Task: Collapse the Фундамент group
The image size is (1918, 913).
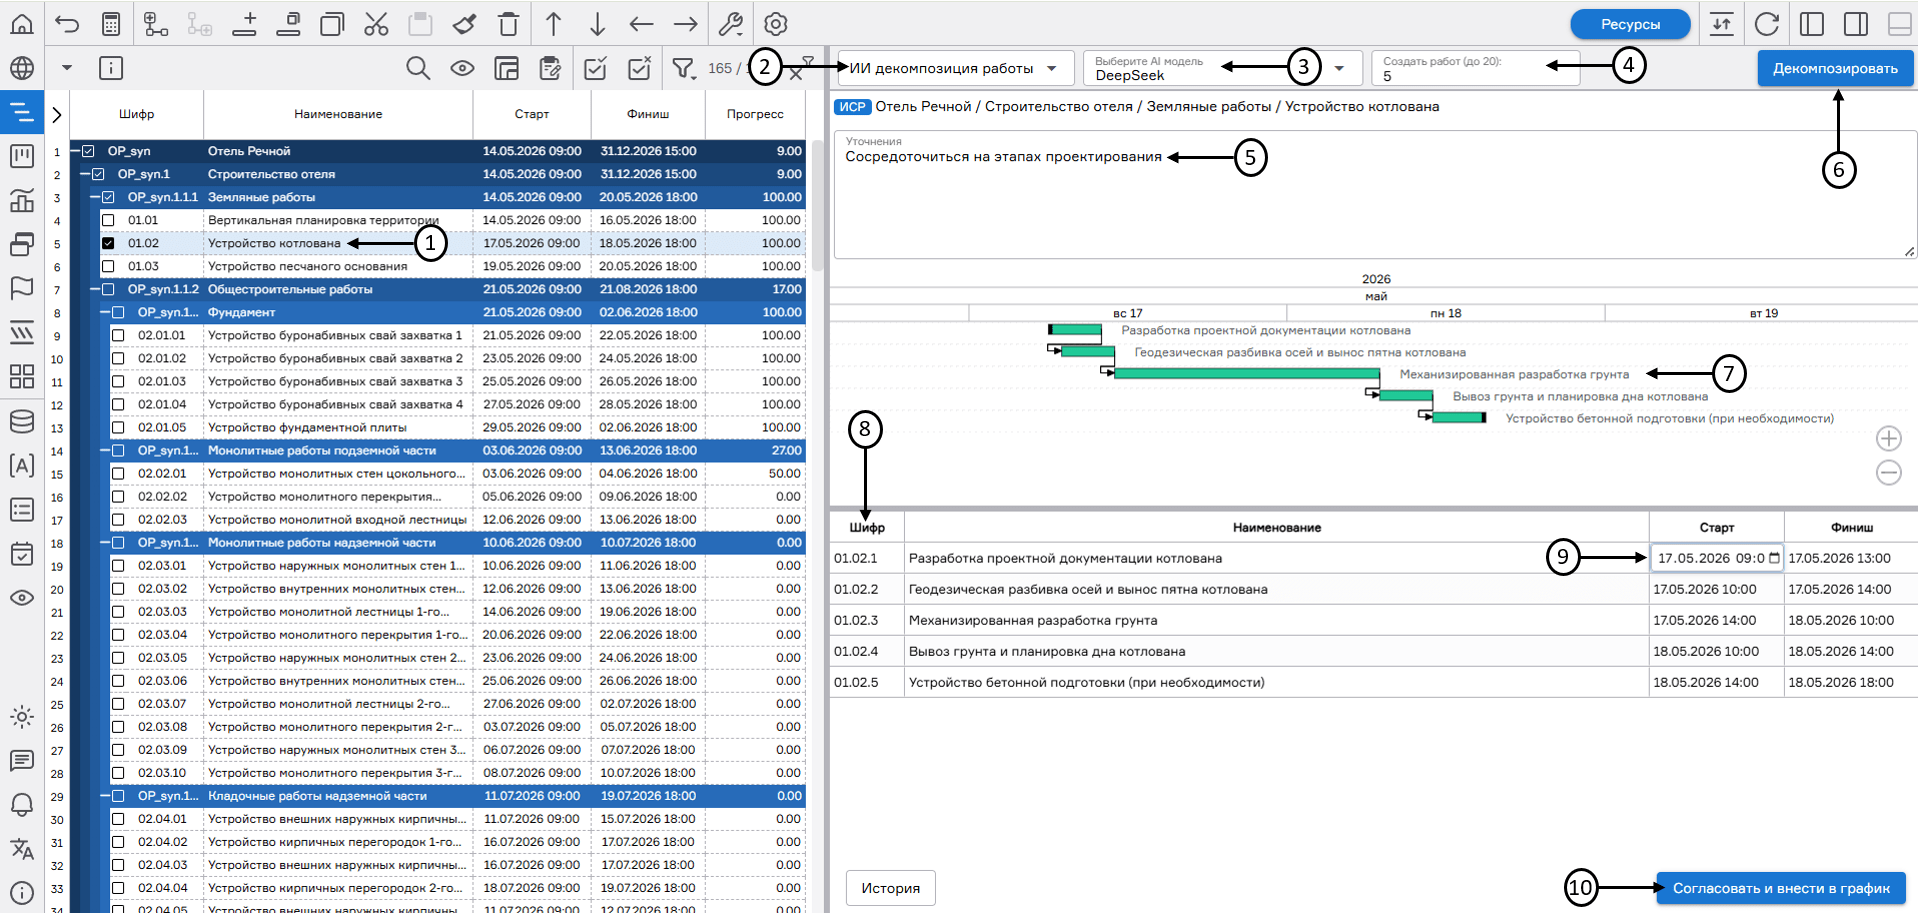Action: [106, 312]
